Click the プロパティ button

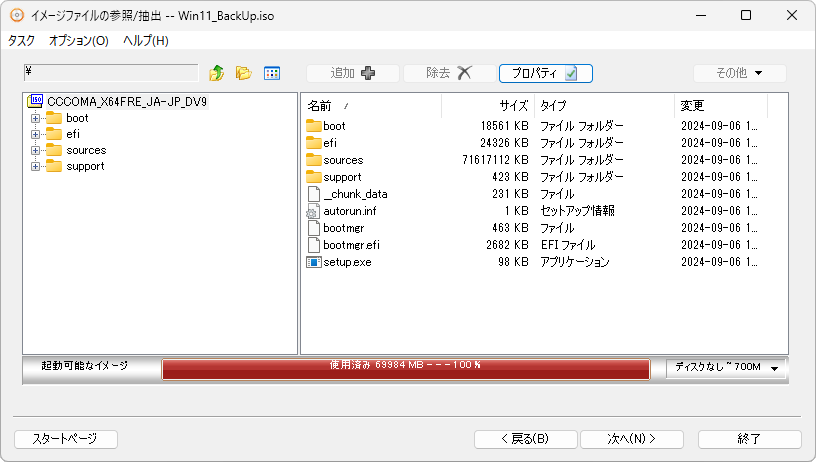coord(545,73)
